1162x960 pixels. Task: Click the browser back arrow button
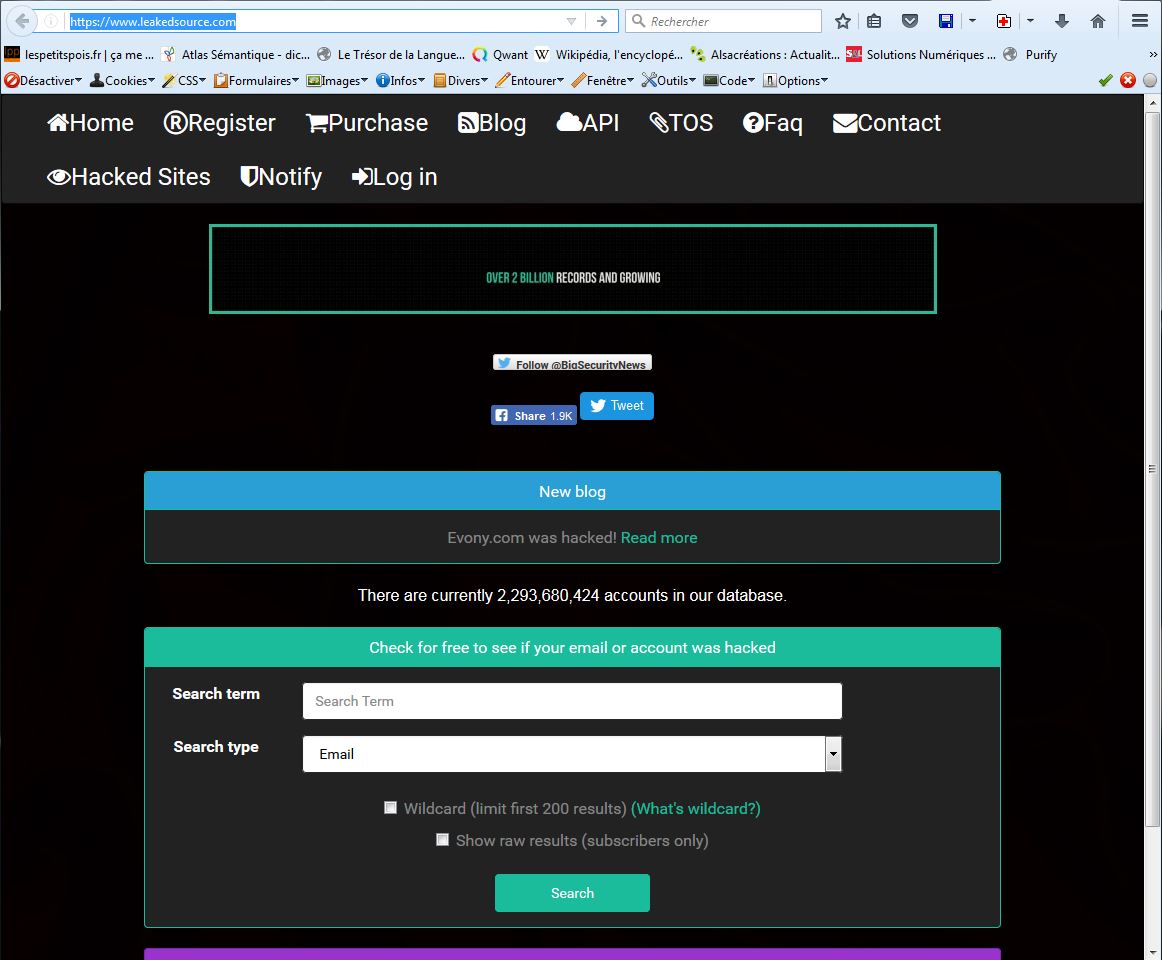coord(21,21)
